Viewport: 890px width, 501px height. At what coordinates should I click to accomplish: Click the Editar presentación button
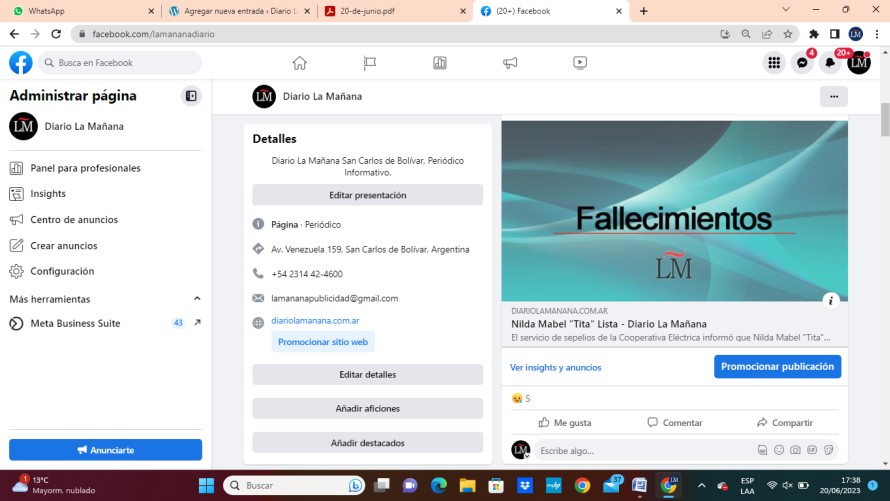(367, 195)
